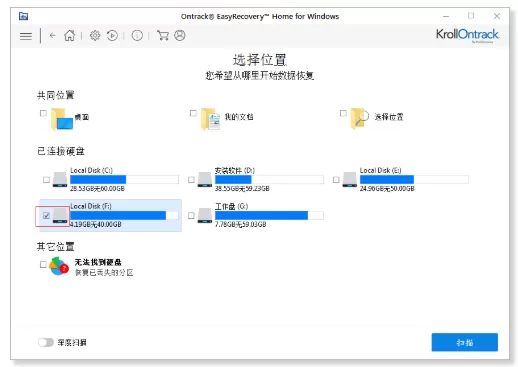The height and width of the screenshot is (367, 518).
Task: Click the KrollOntrack logo
Action: click(467, 35)
